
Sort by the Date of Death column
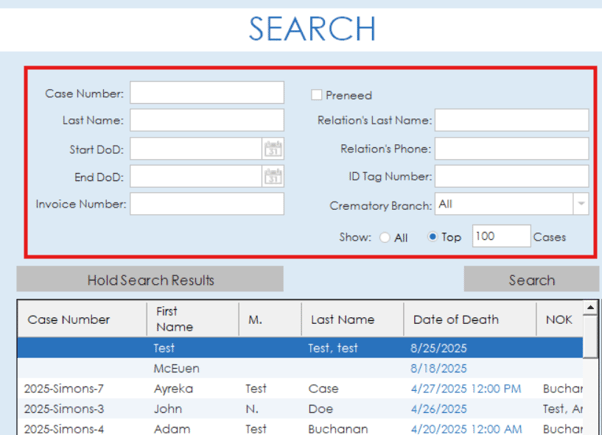[455, 320]
